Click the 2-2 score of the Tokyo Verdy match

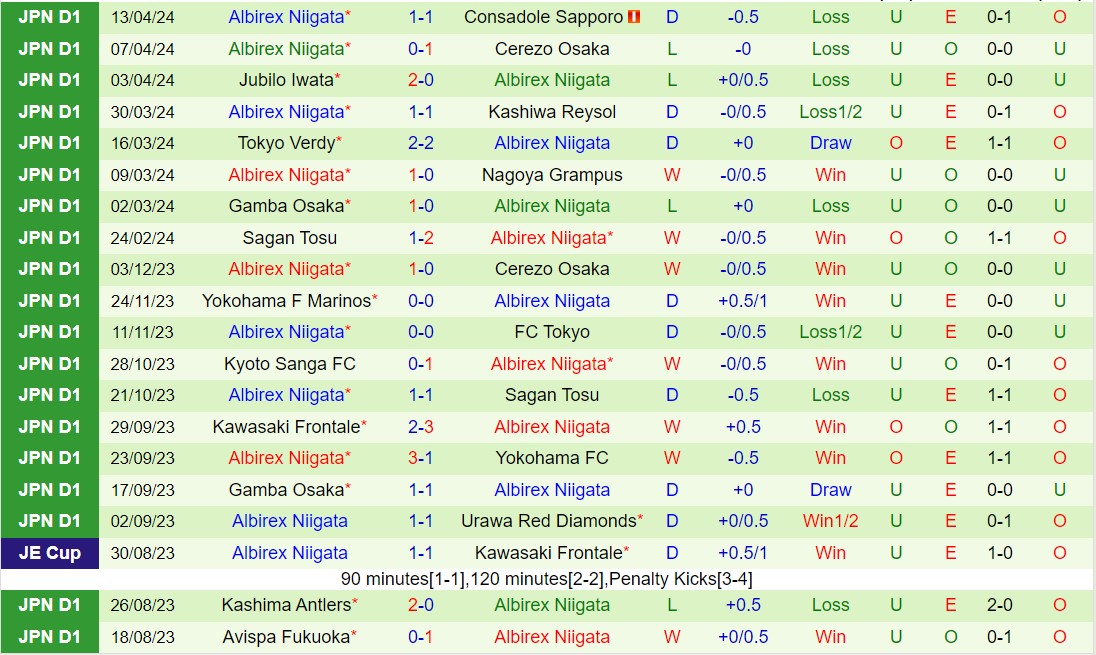coord(420,143)
